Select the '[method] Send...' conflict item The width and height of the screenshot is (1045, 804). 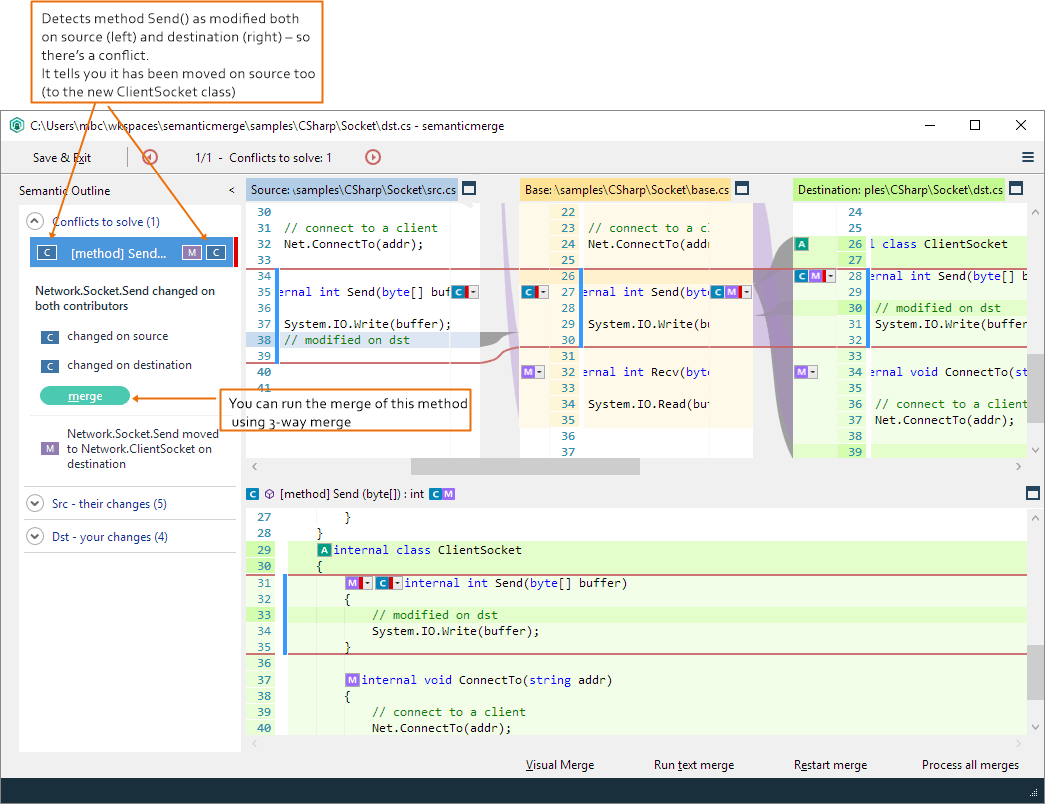point(132,253)
